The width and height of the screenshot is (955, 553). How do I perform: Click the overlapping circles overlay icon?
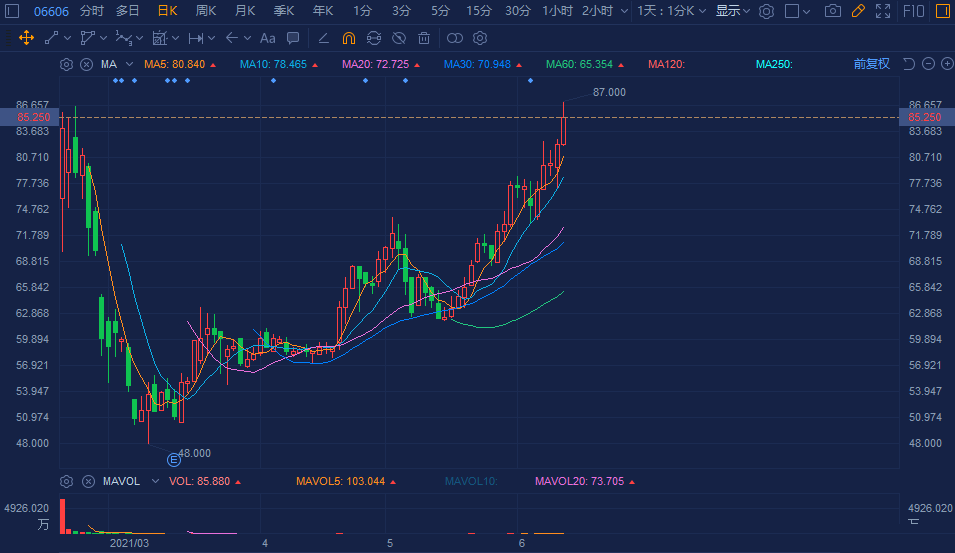pyautogui.click(x=455, y=38)
